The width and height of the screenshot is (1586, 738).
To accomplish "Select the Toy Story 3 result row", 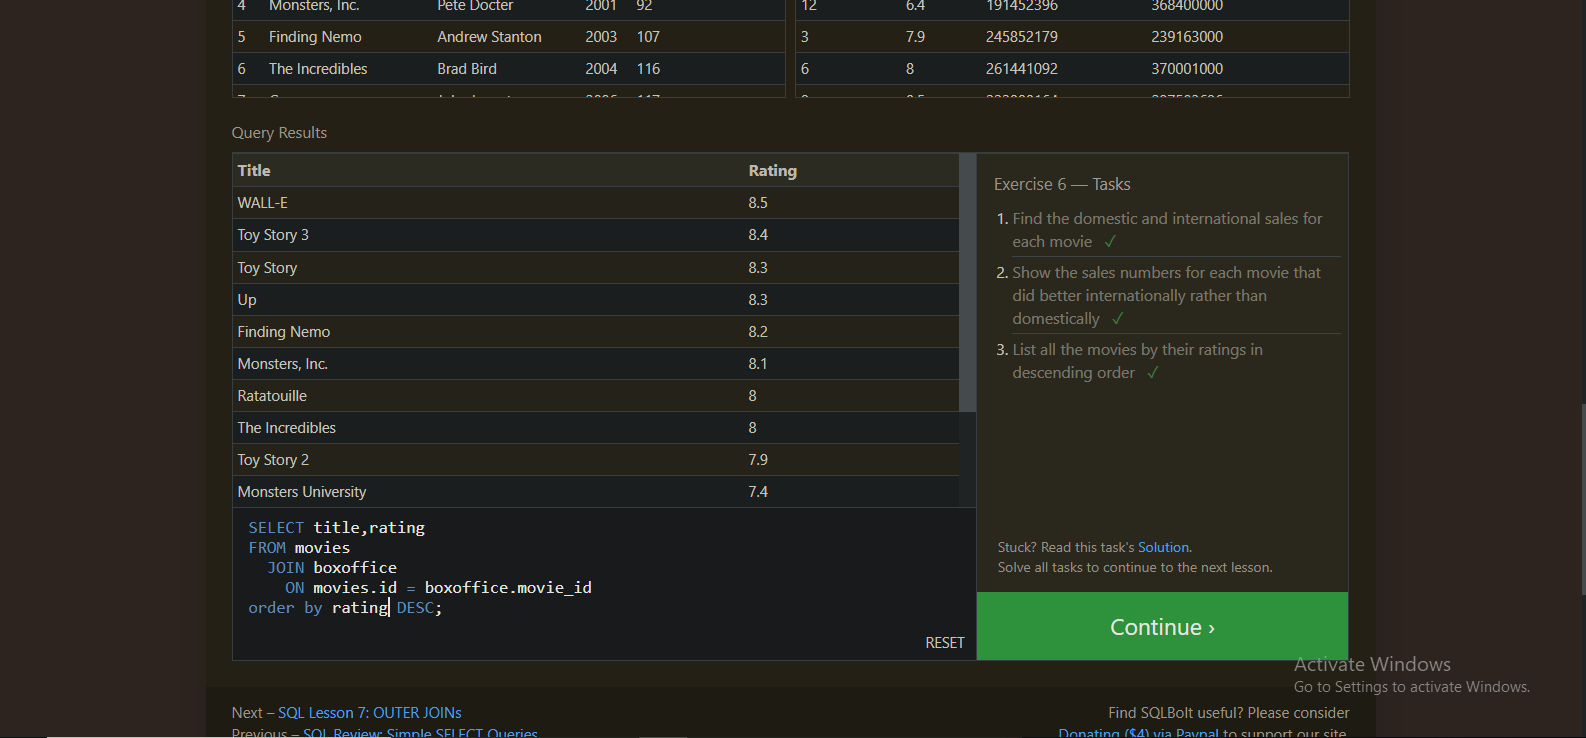I will point(596,235).
